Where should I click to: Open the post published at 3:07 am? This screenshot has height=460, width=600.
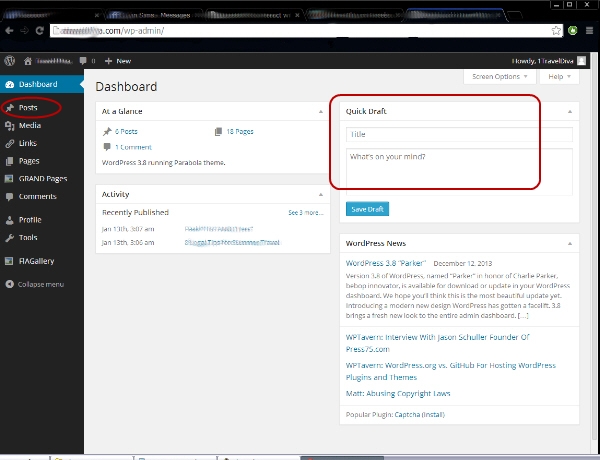click(x=218, y=229)
